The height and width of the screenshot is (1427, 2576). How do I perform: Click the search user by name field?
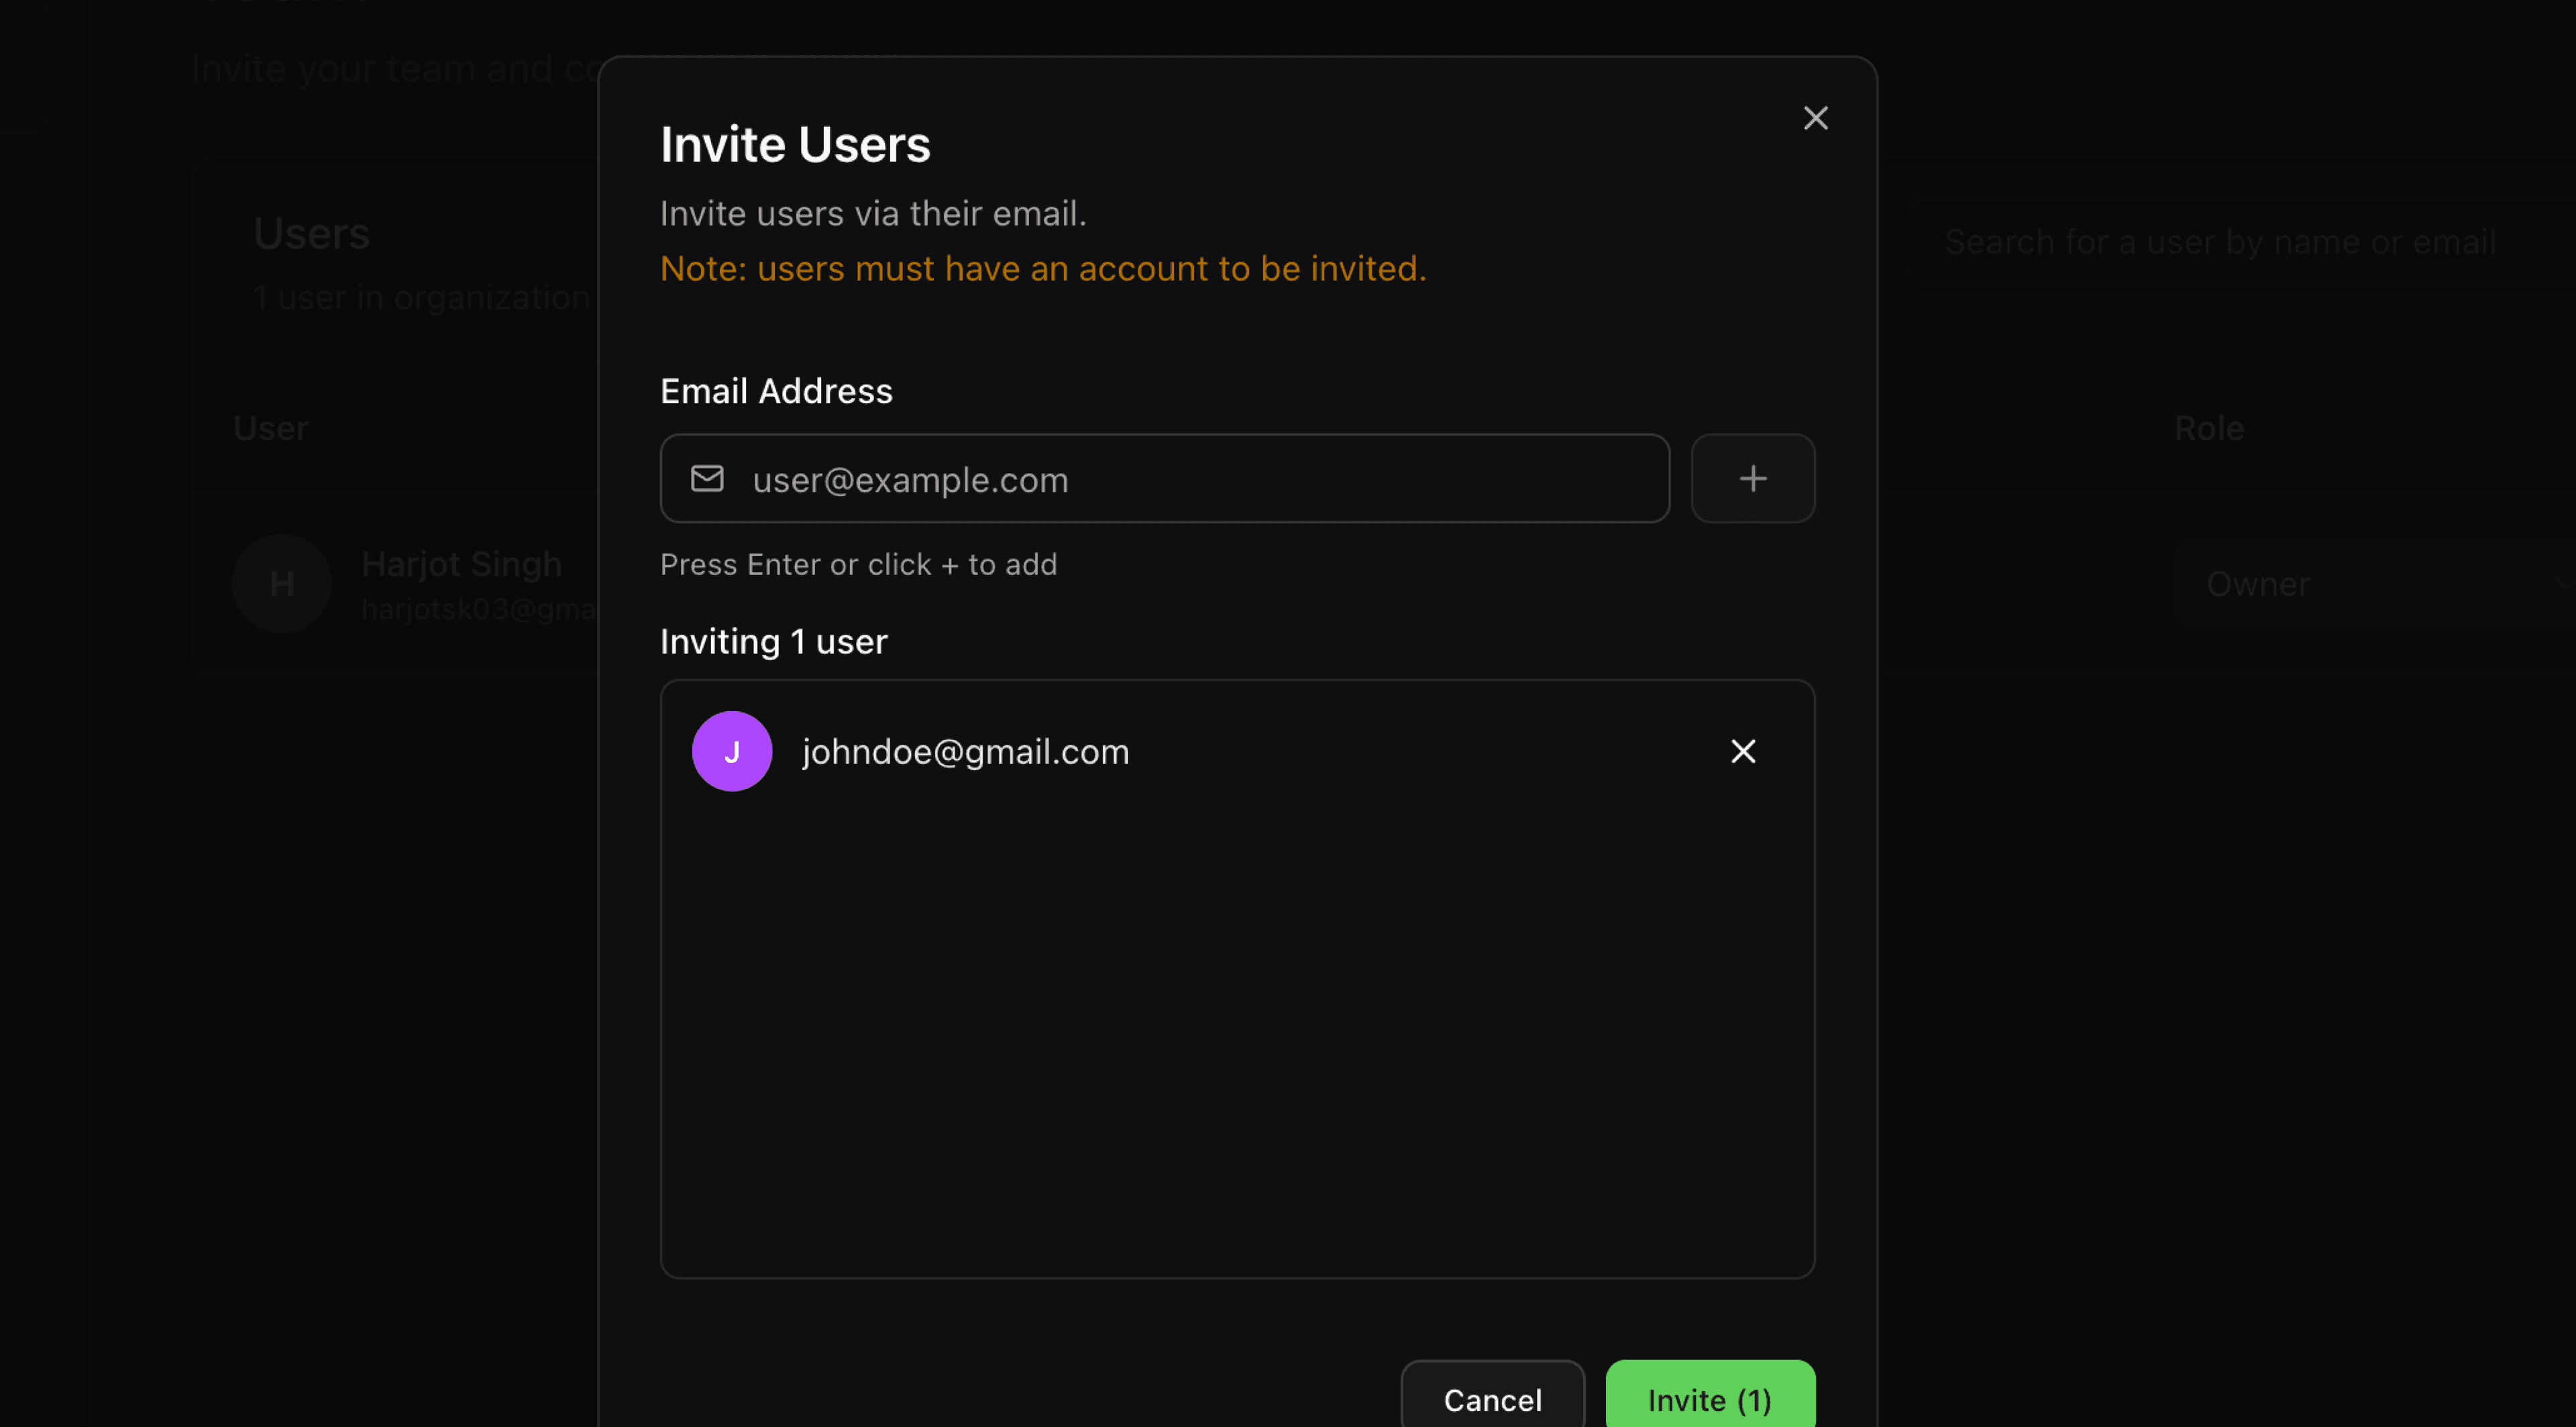(x=2230, y=242)
